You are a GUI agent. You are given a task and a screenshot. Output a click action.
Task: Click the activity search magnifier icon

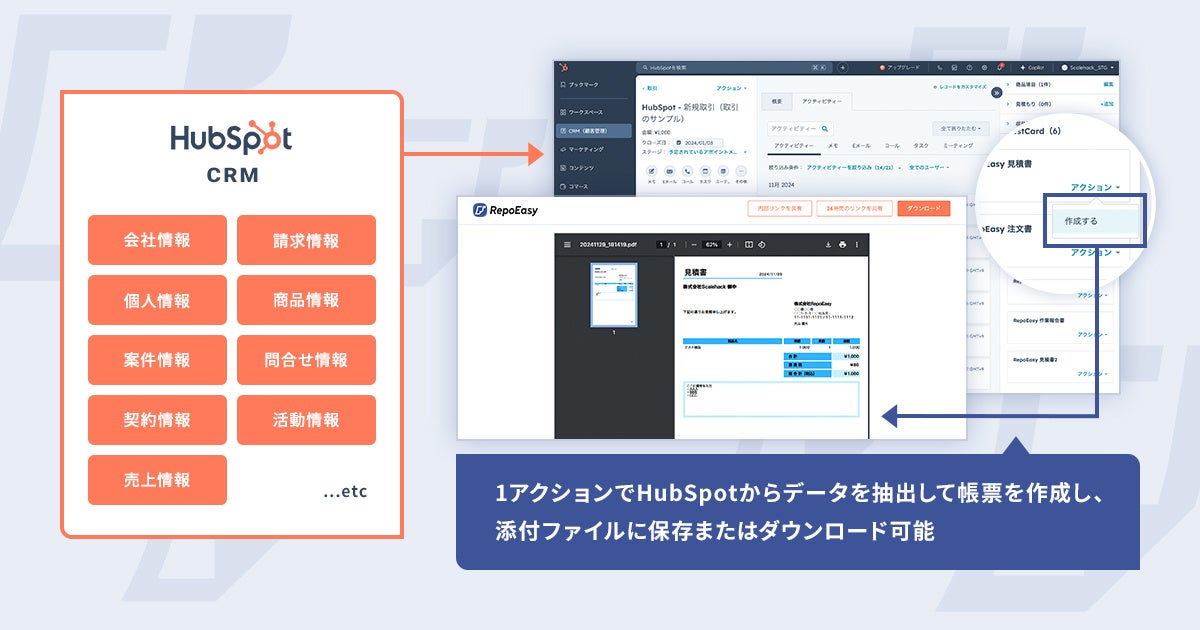click(x=826, y=128)
